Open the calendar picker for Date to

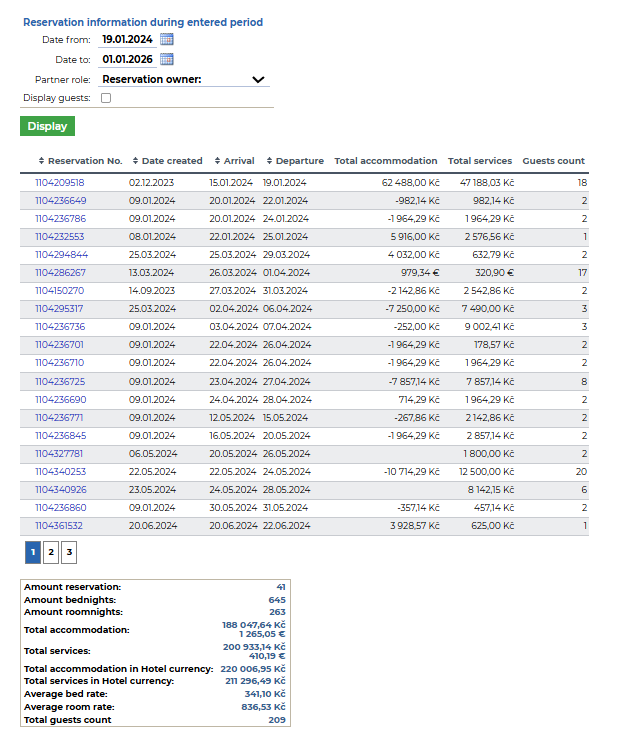point(167,59)
